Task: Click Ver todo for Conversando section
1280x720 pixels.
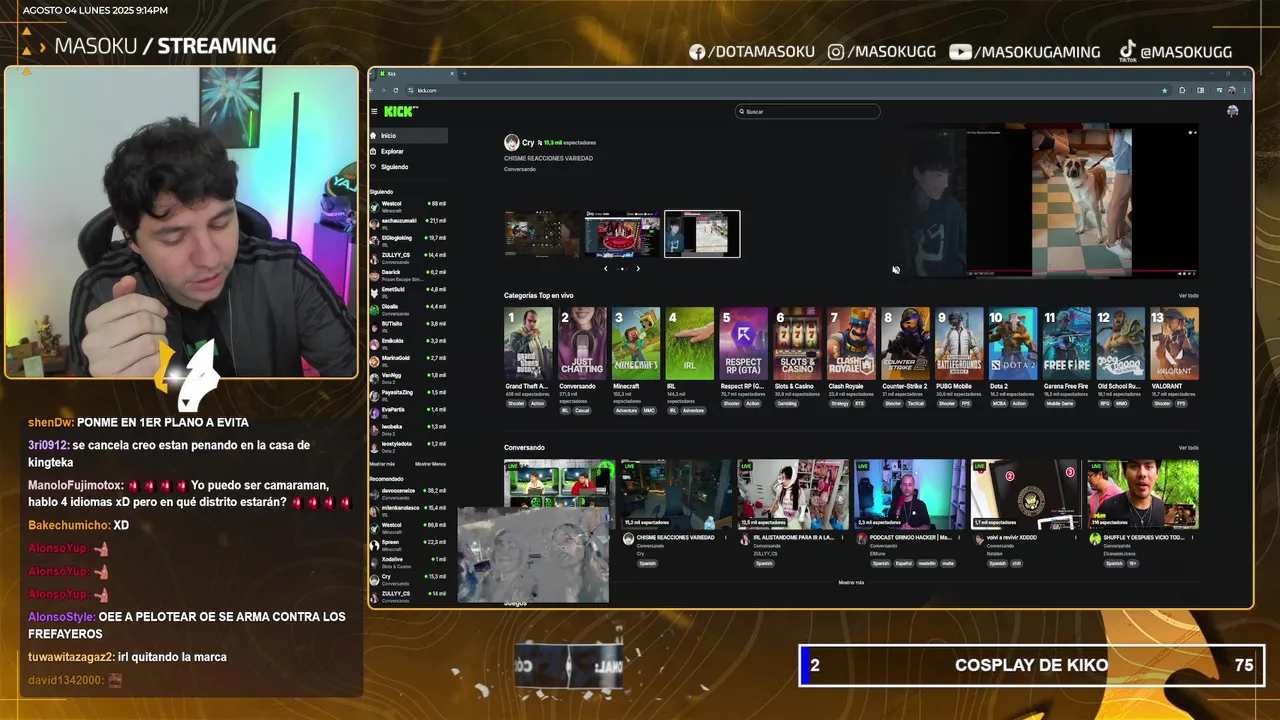Action: [x=1188, y=448]
